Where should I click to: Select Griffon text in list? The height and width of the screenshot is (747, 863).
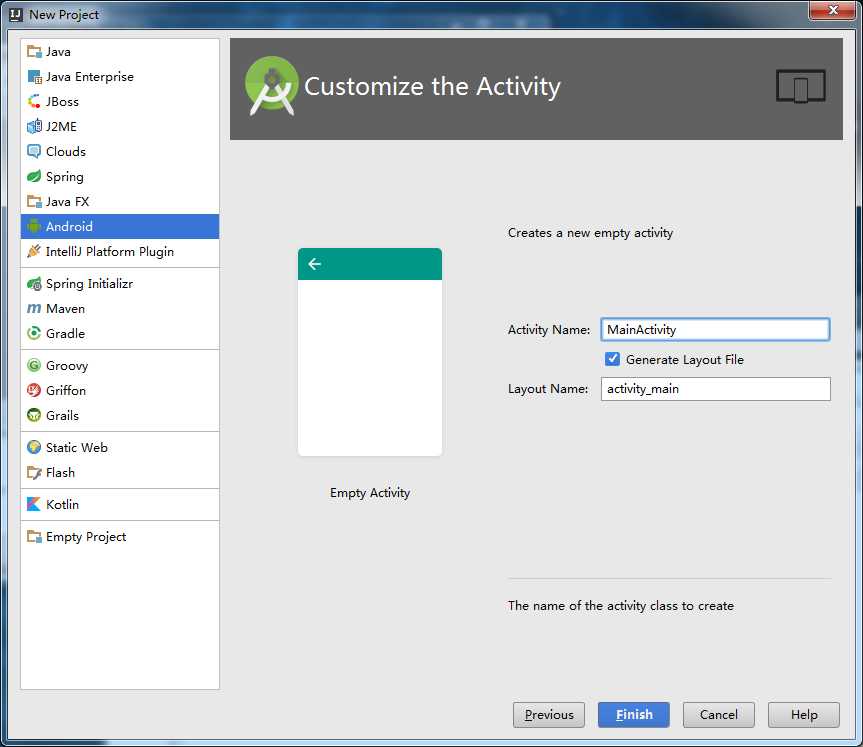coord(66,390)
